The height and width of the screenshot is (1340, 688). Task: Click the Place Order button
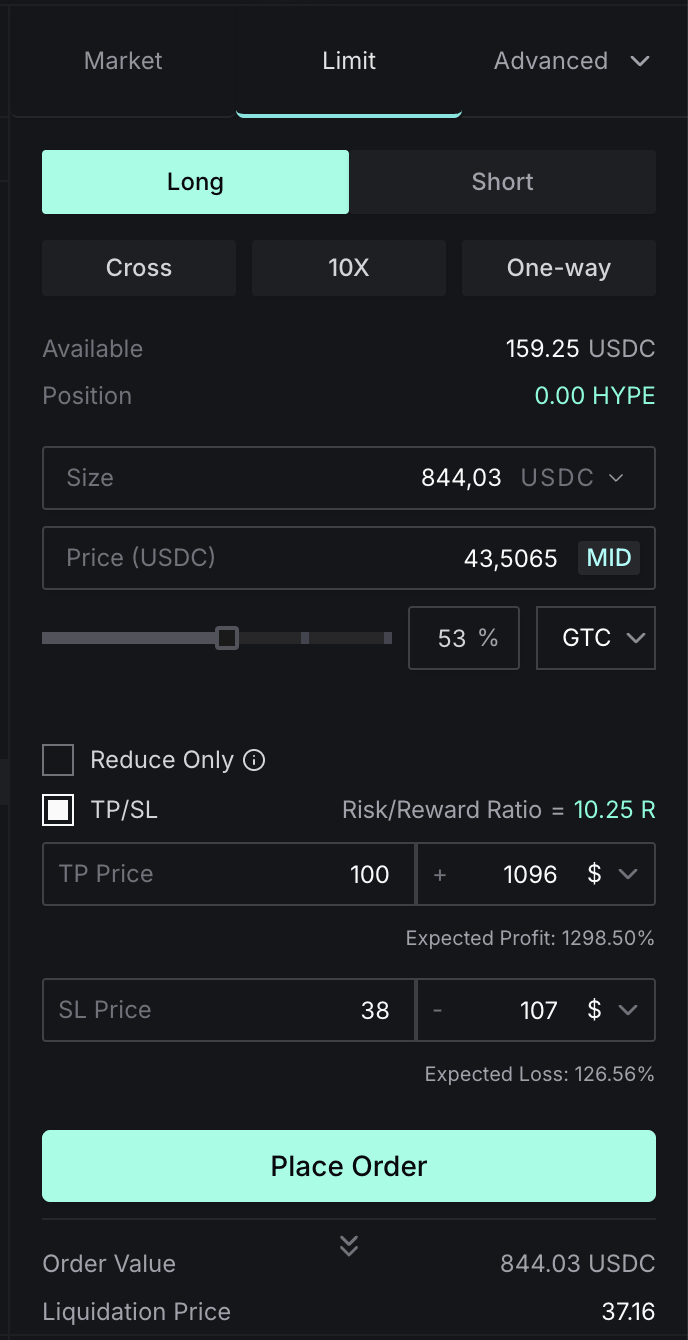click(x=349, y=1166)
